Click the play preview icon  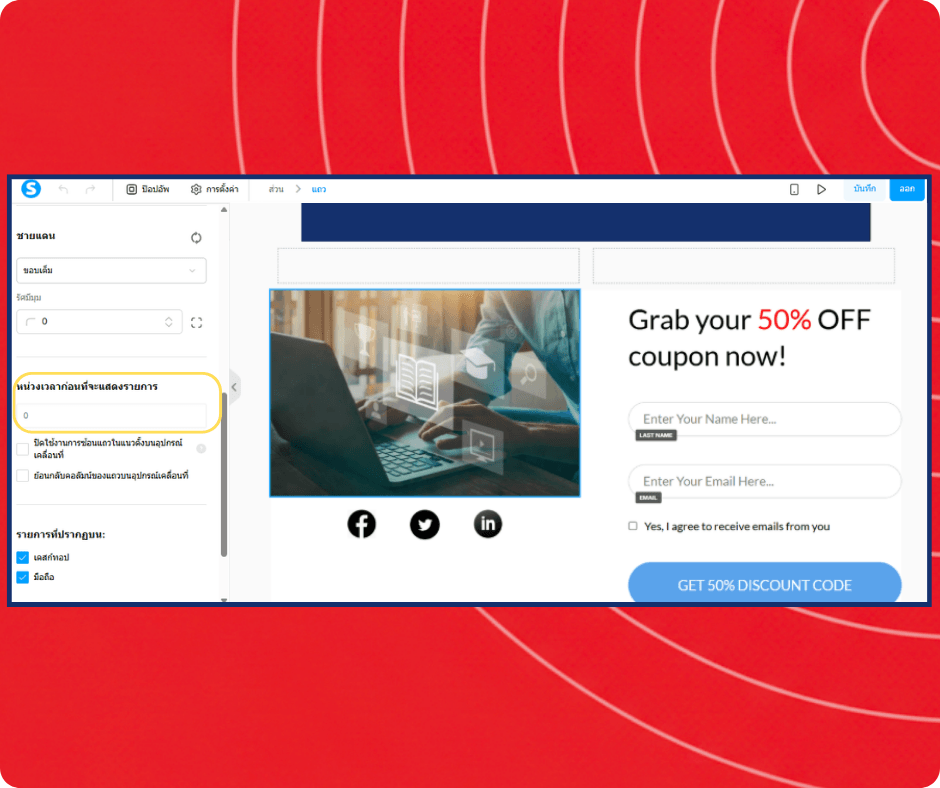[x=821, y=190]
